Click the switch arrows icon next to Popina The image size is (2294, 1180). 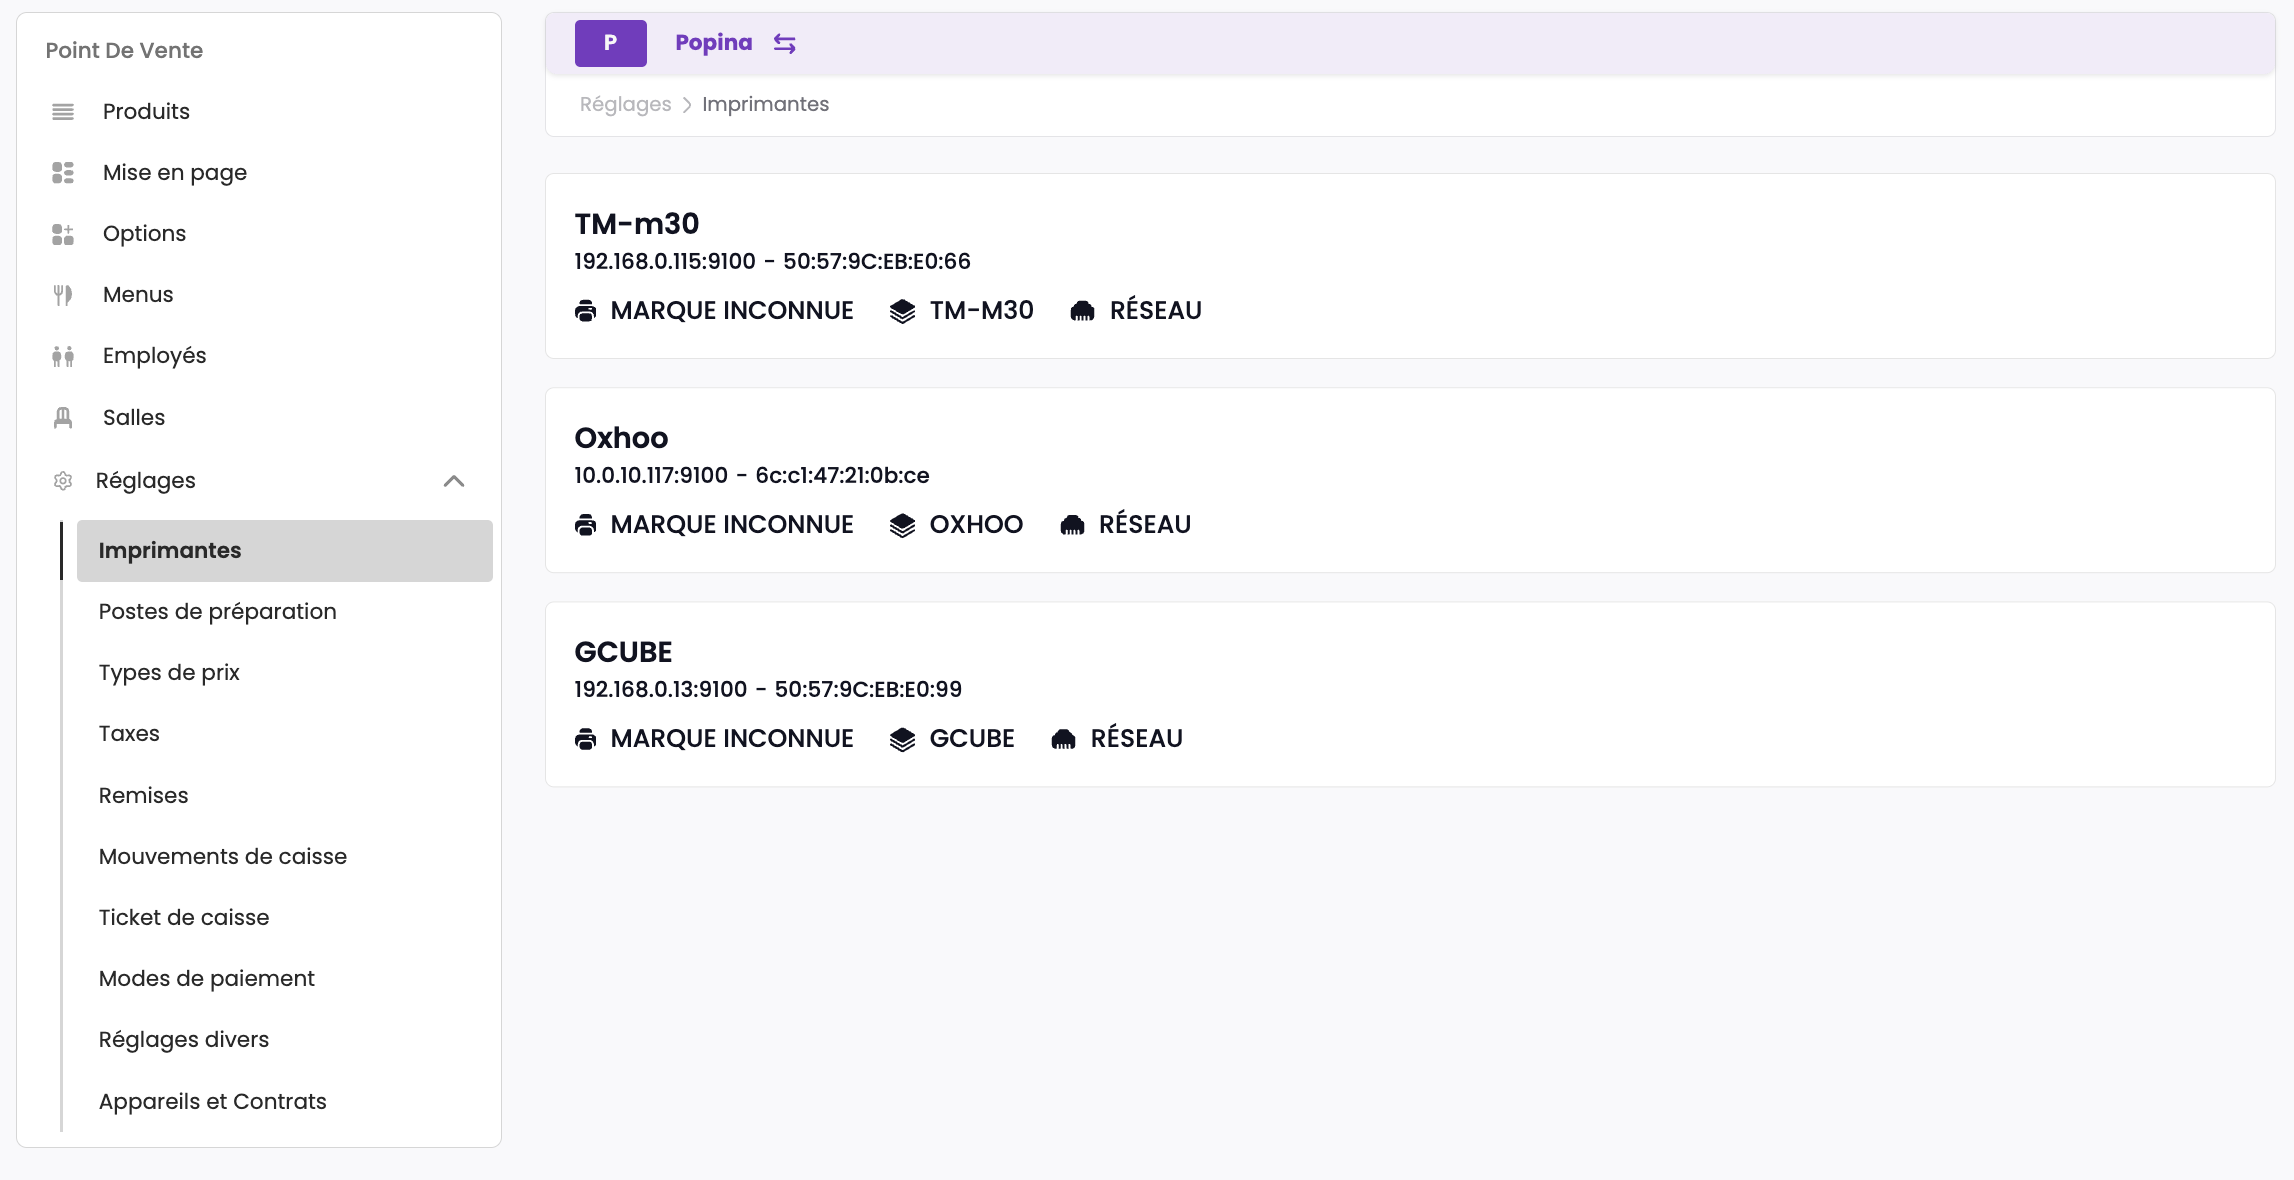[785, 43]
